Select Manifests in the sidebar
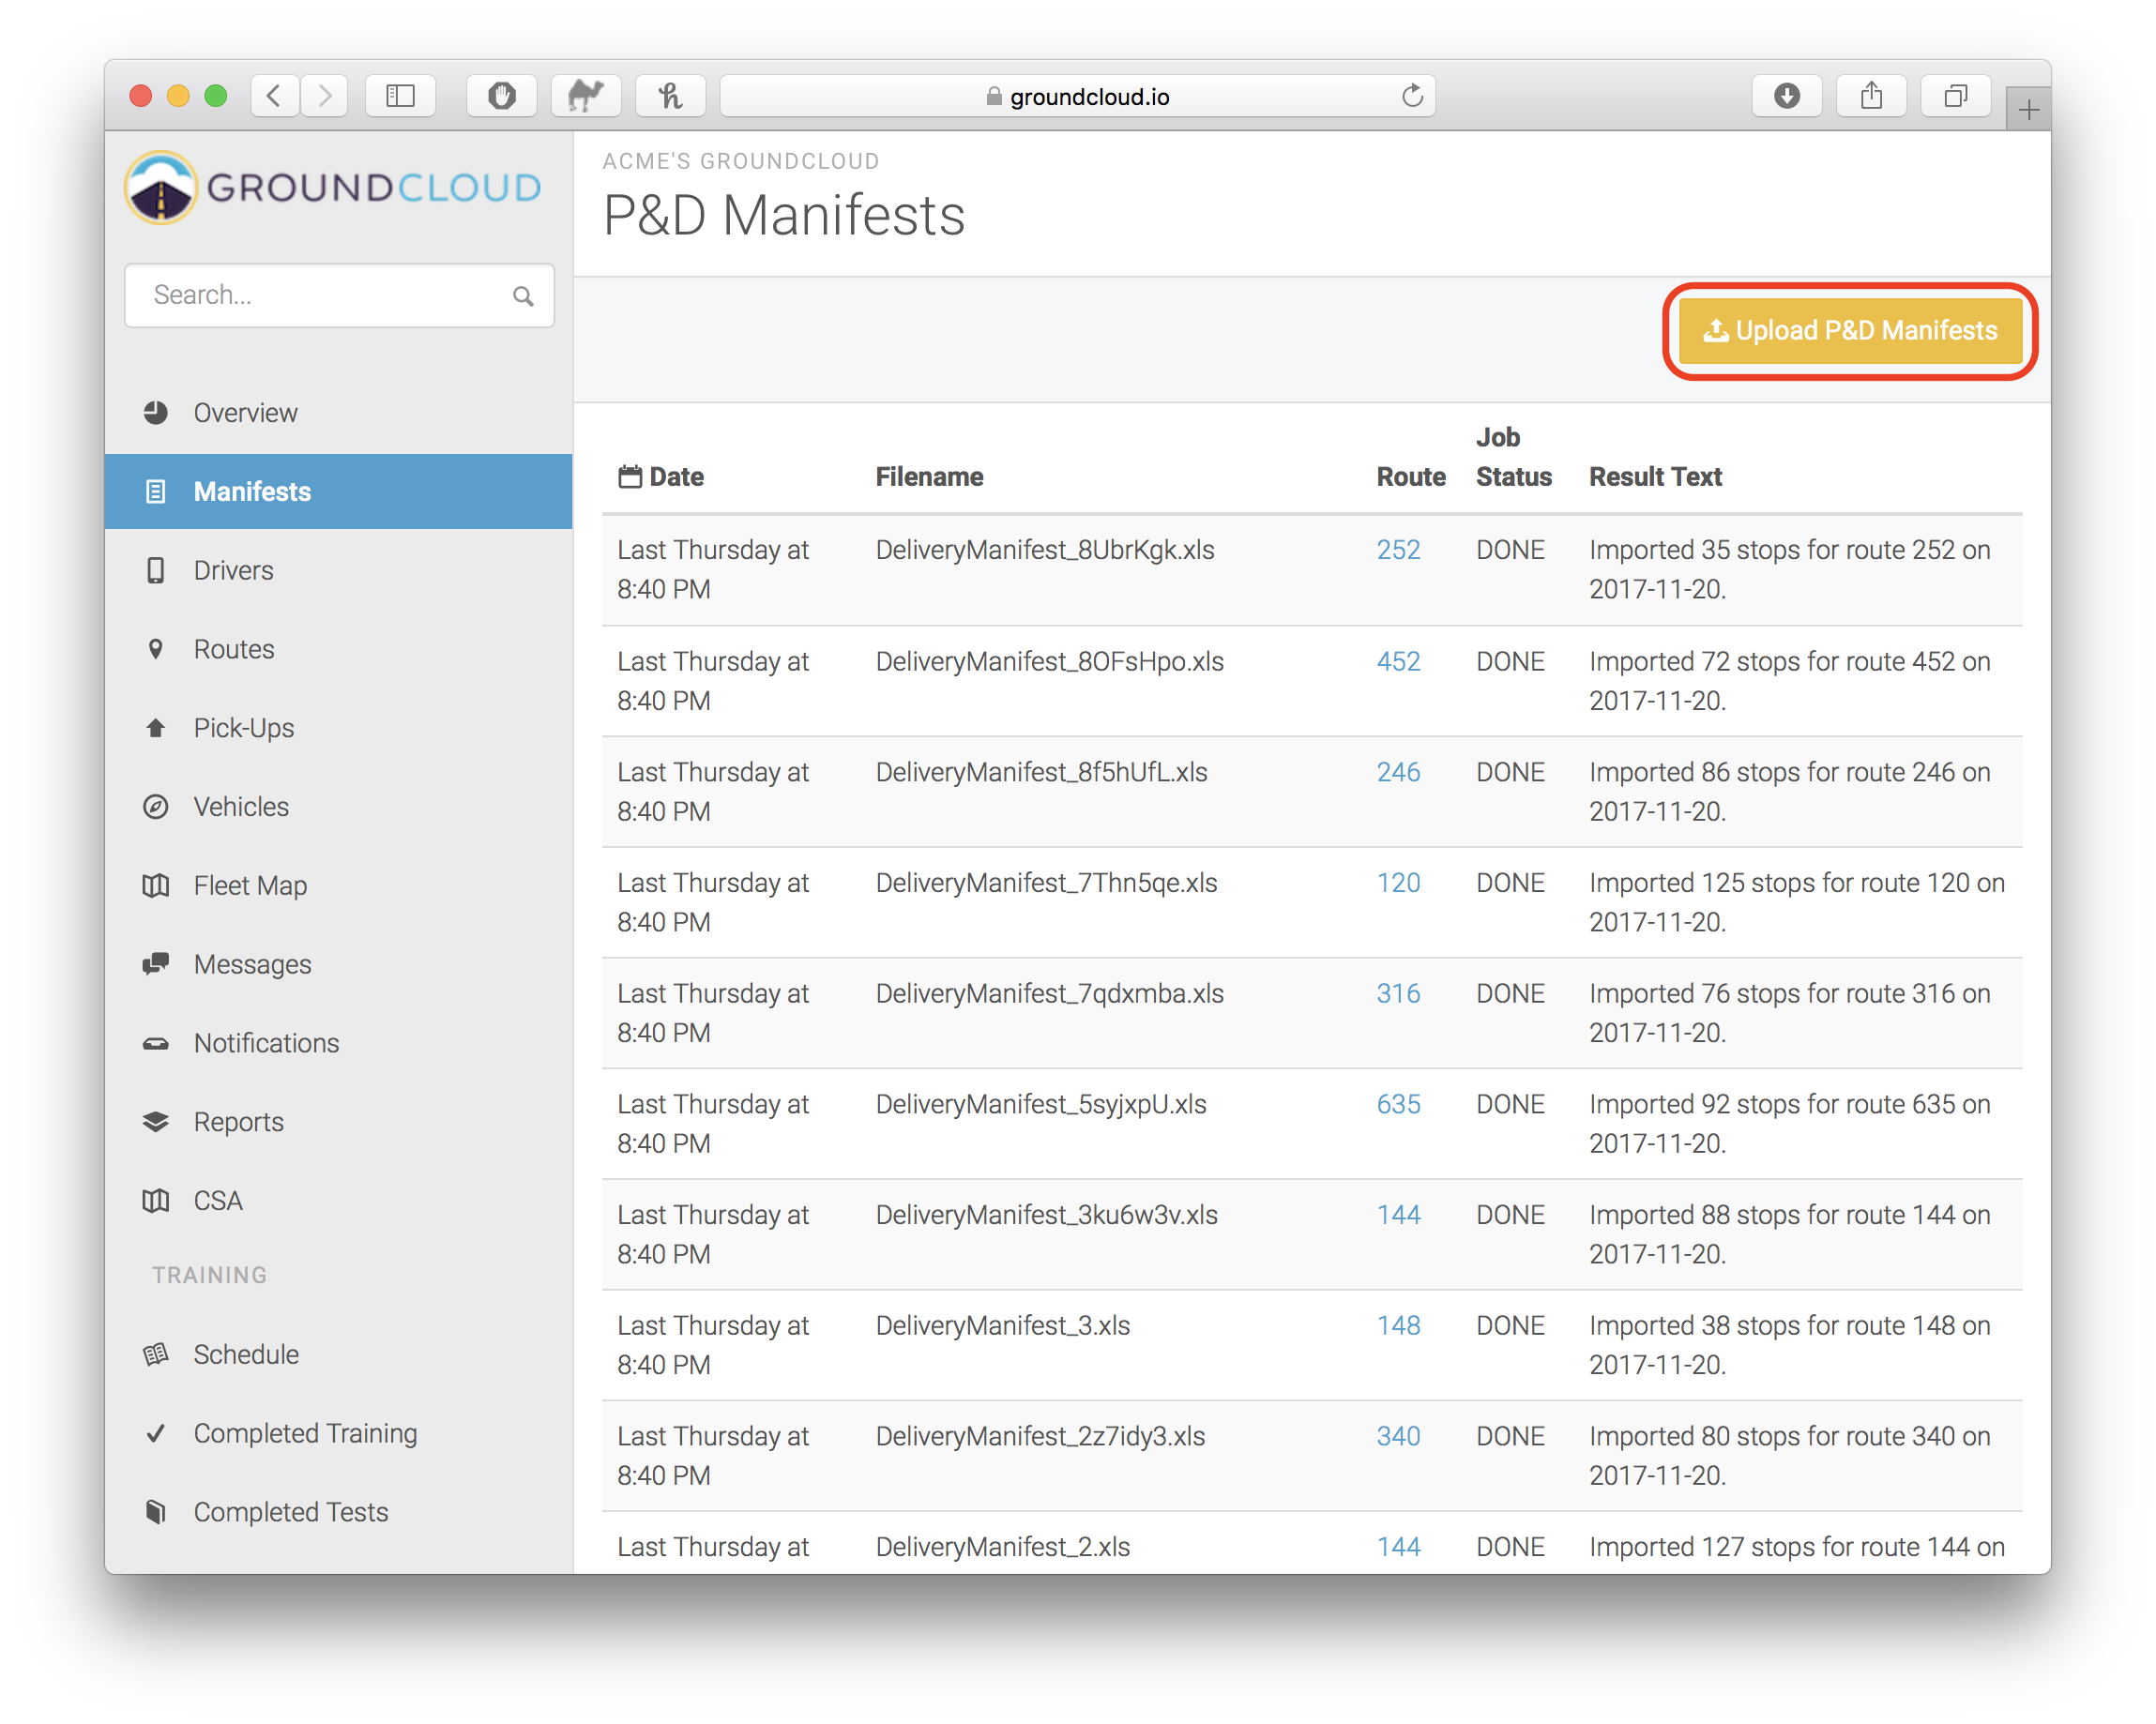 [x=339, y=492]
